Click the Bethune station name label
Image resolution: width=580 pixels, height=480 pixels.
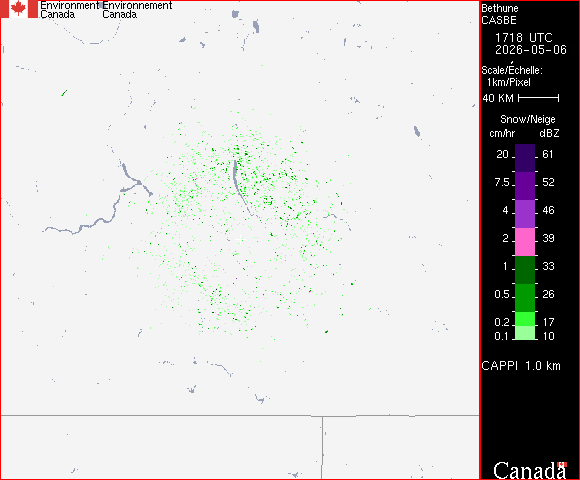tap(500, 8)
